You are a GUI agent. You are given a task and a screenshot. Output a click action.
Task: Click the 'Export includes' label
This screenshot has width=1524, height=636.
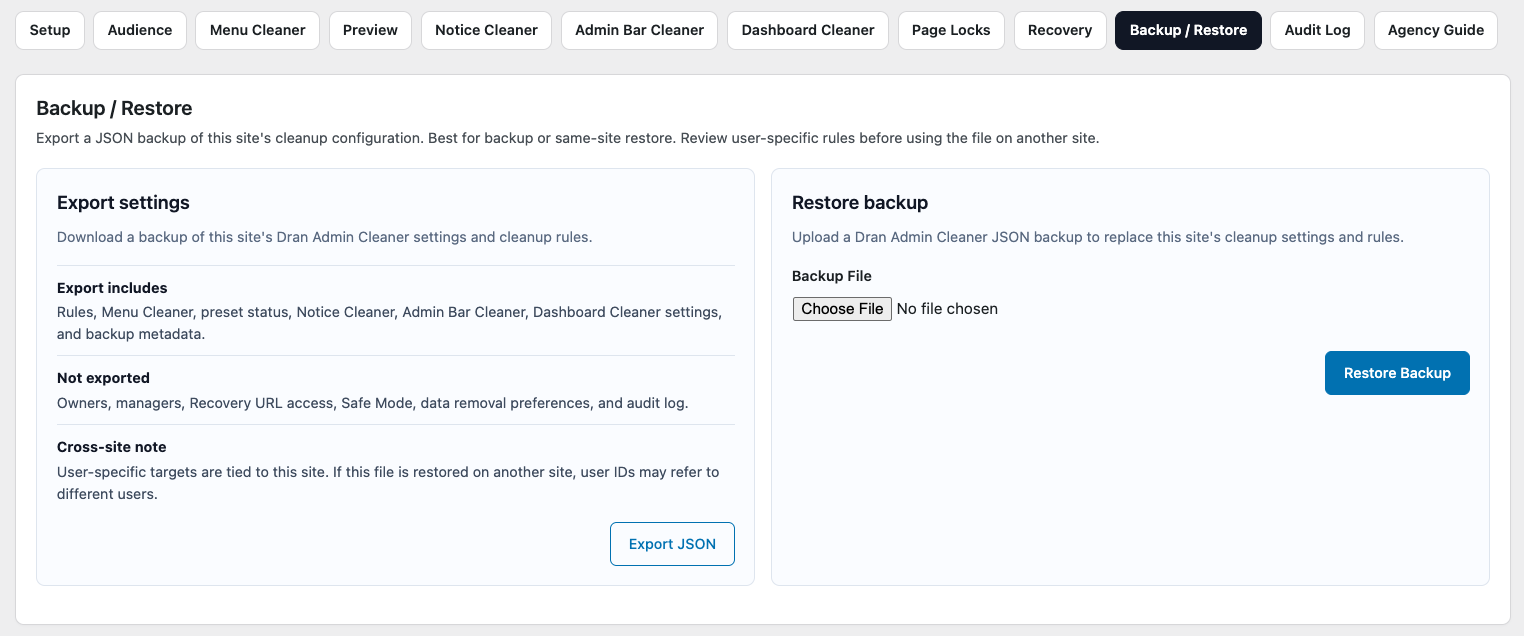pyautogui.click(x=112, y=288)
